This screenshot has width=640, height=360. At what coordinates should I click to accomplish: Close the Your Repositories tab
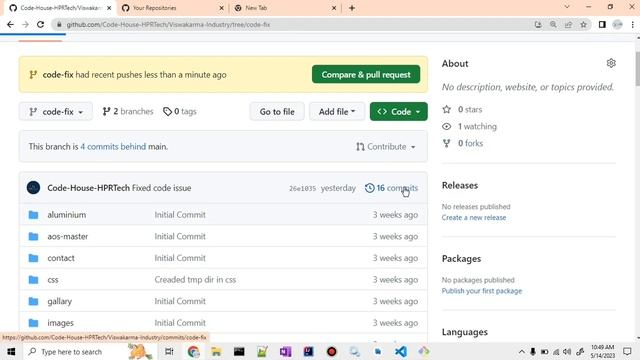point(221,8)
